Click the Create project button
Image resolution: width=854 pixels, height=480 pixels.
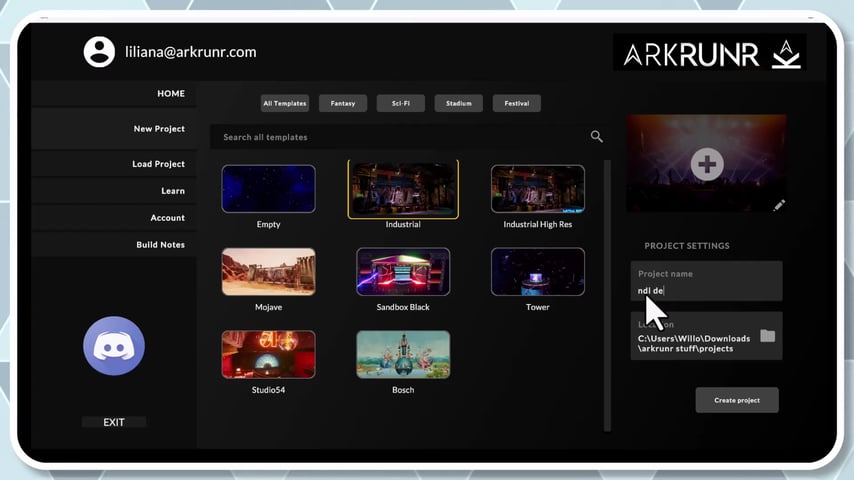point(737,400)
